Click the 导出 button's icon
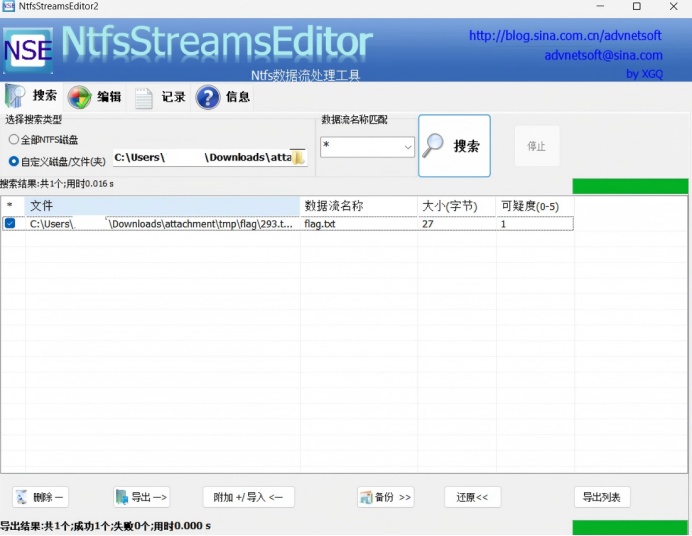 tap(122, 498)
